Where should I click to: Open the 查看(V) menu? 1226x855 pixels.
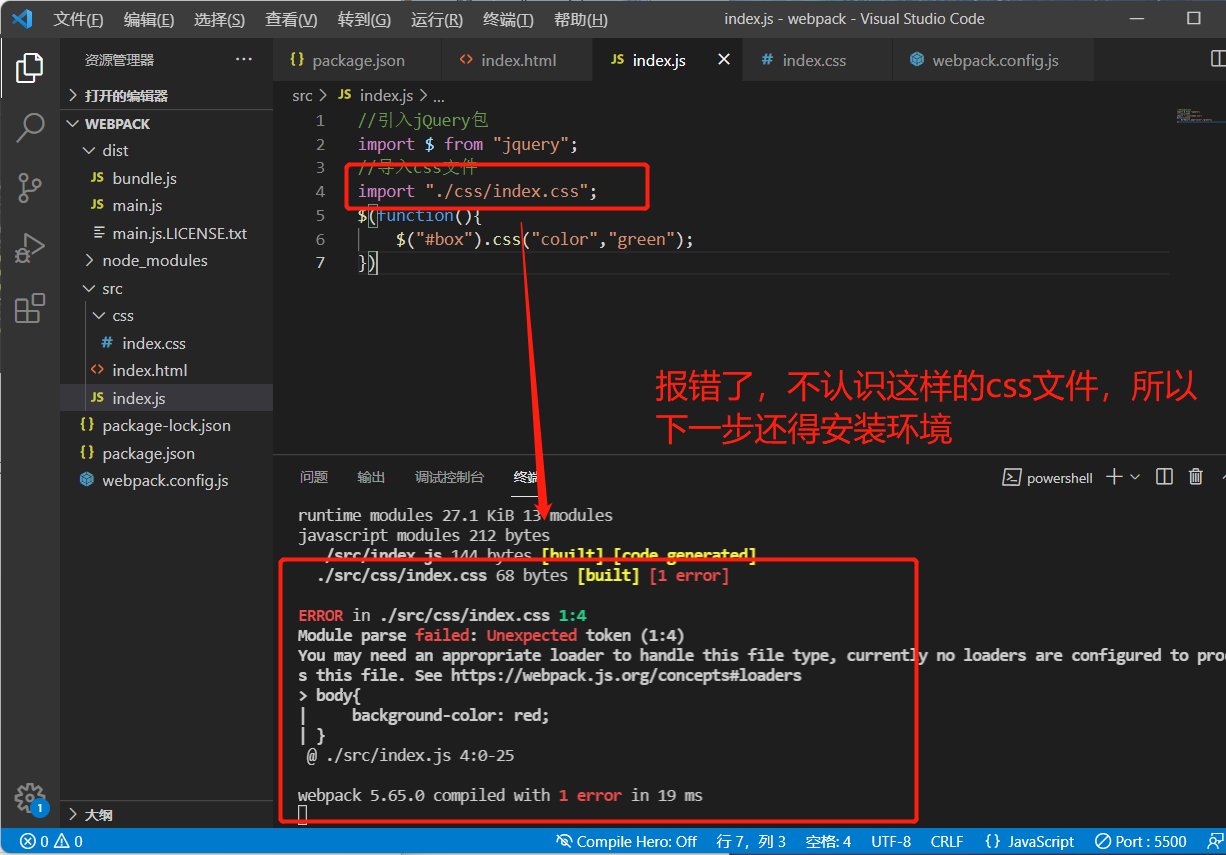pos(291,19)
